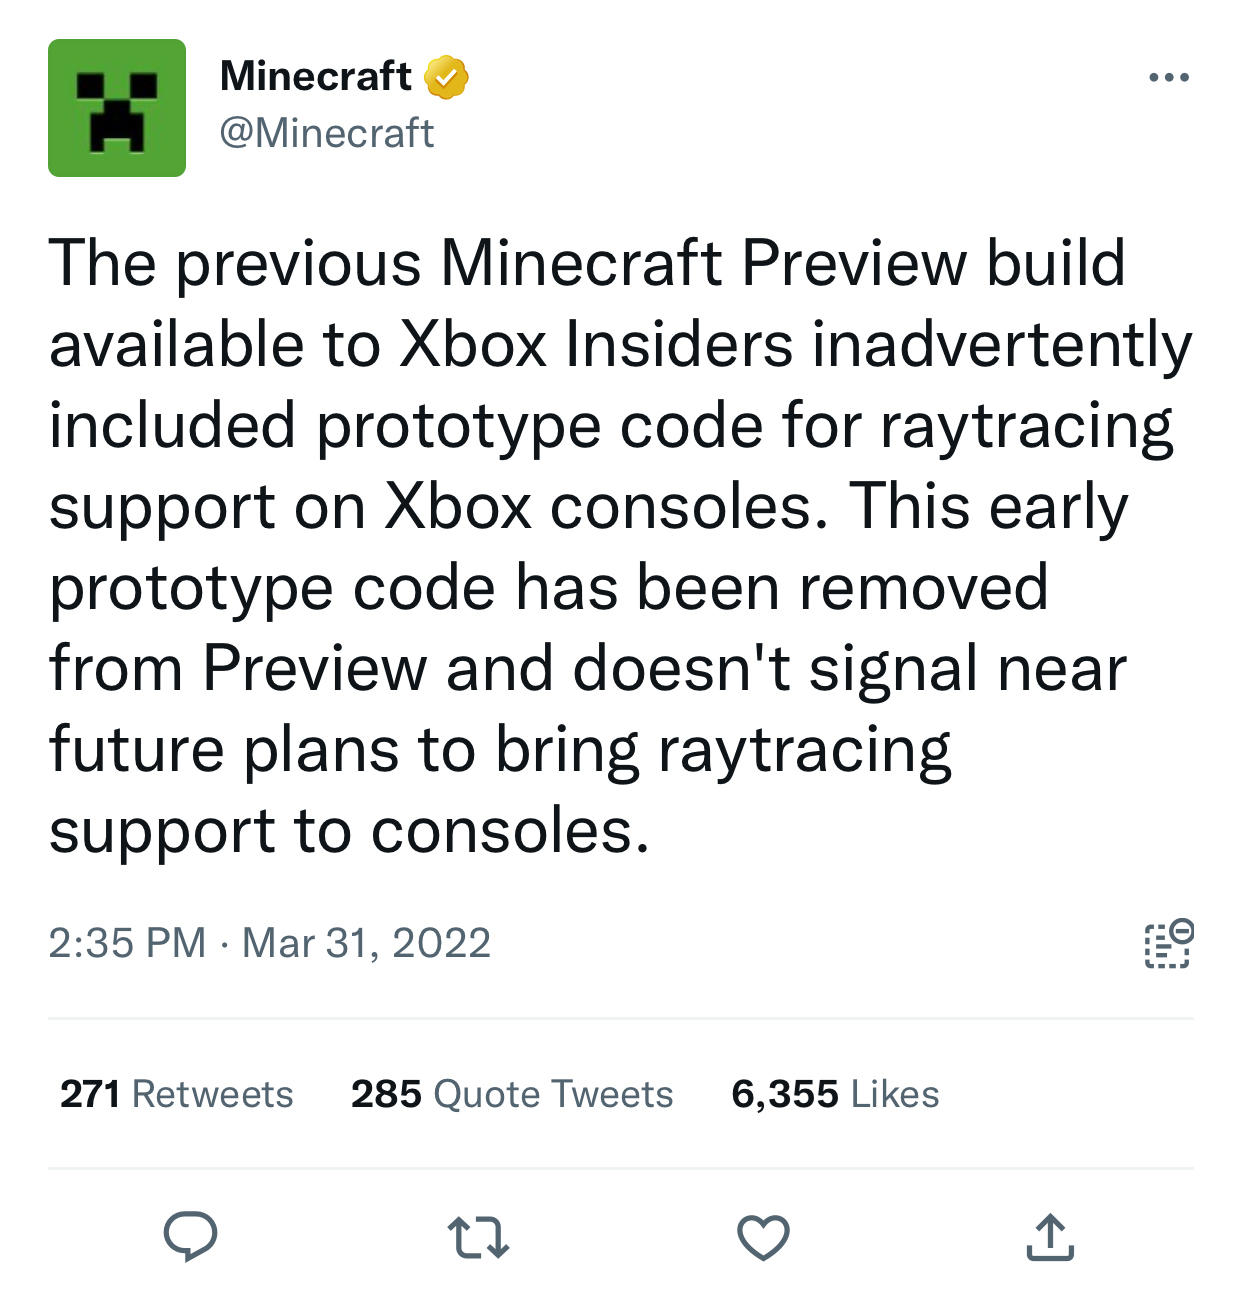This screenshot has width=1242, height=1290.
Task: Click the 'Xbox Insiders' phrase in tweet
Action: 597,344
